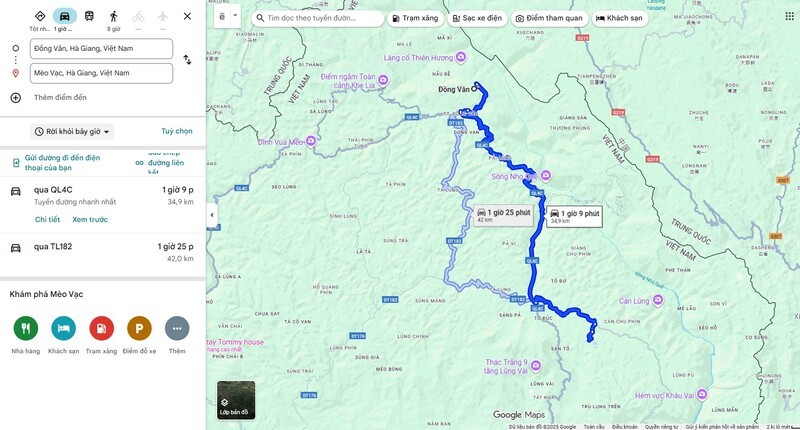Open Chi tiết route details link

[47, 219]
